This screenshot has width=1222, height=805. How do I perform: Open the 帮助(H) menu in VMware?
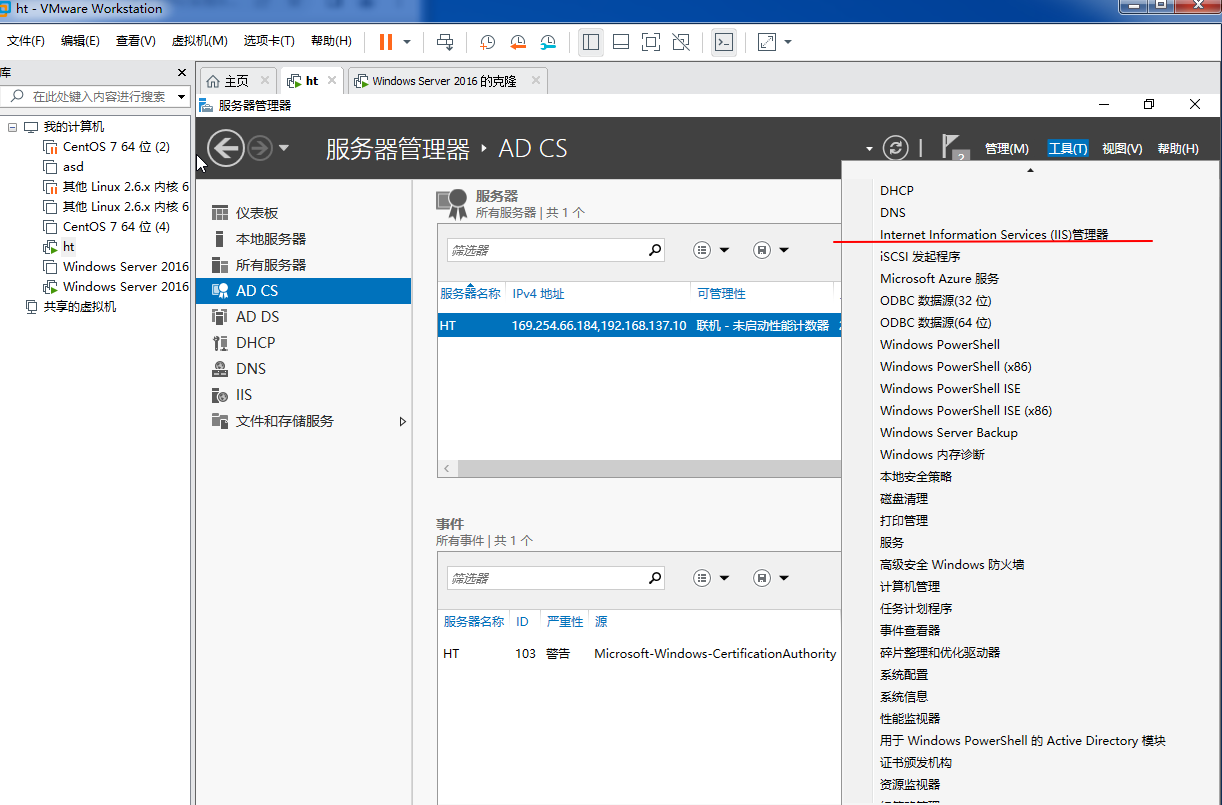(x=331, y=41)
